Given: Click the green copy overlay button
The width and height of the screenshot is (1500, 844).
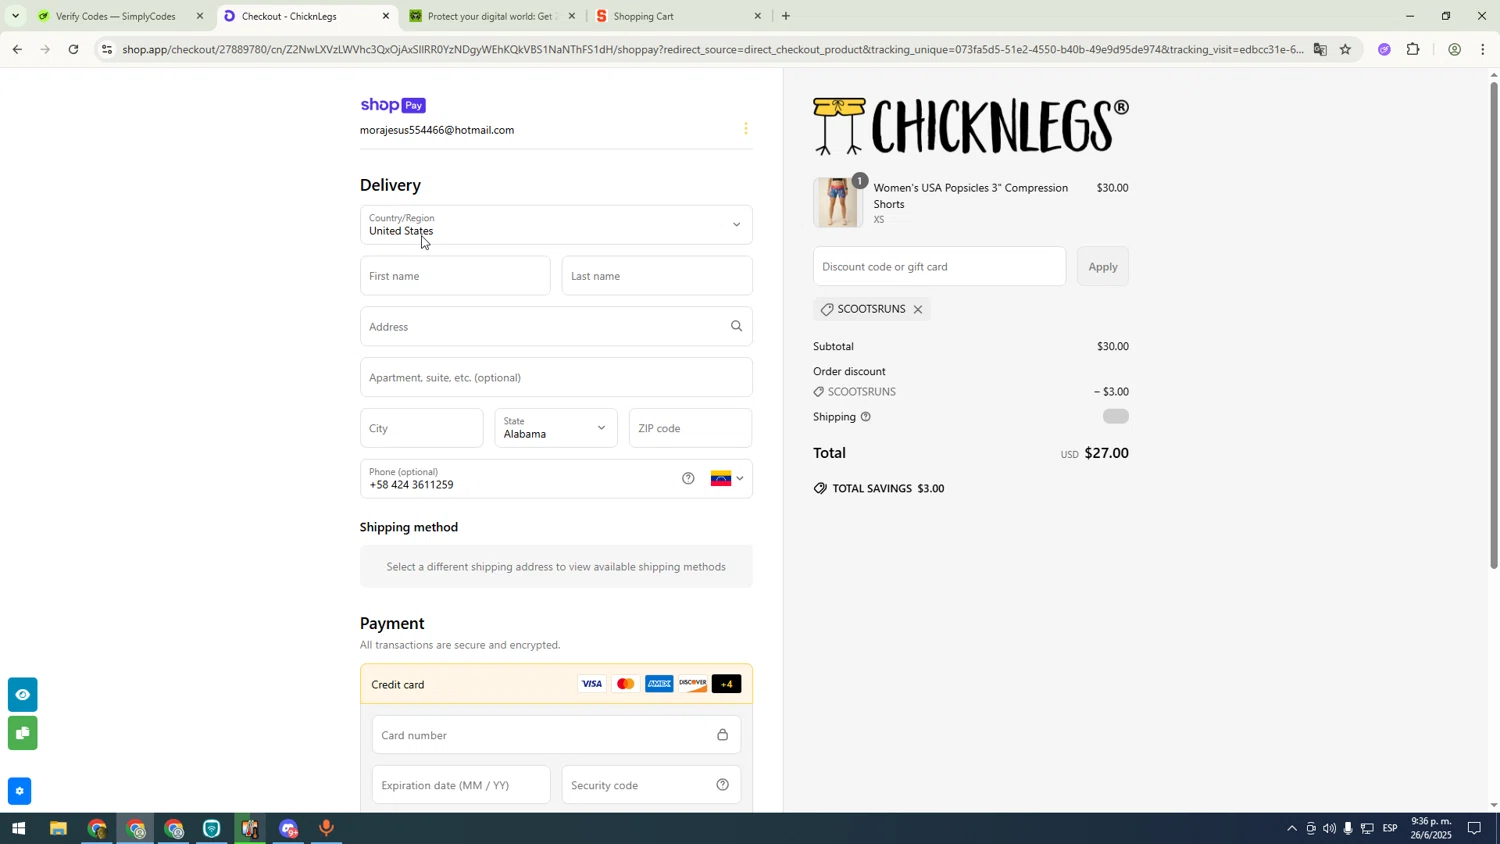Looking at the screenshot, I should point(22,734).
